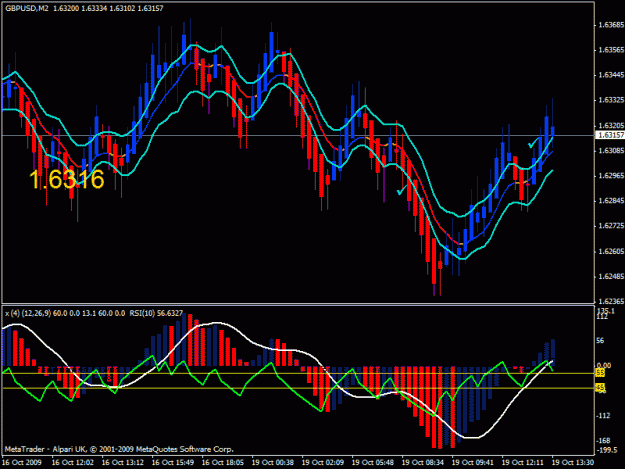625x469 pixels.
Task: Click the 1.63085 price scale value
Action: click(x=611, y=151)
